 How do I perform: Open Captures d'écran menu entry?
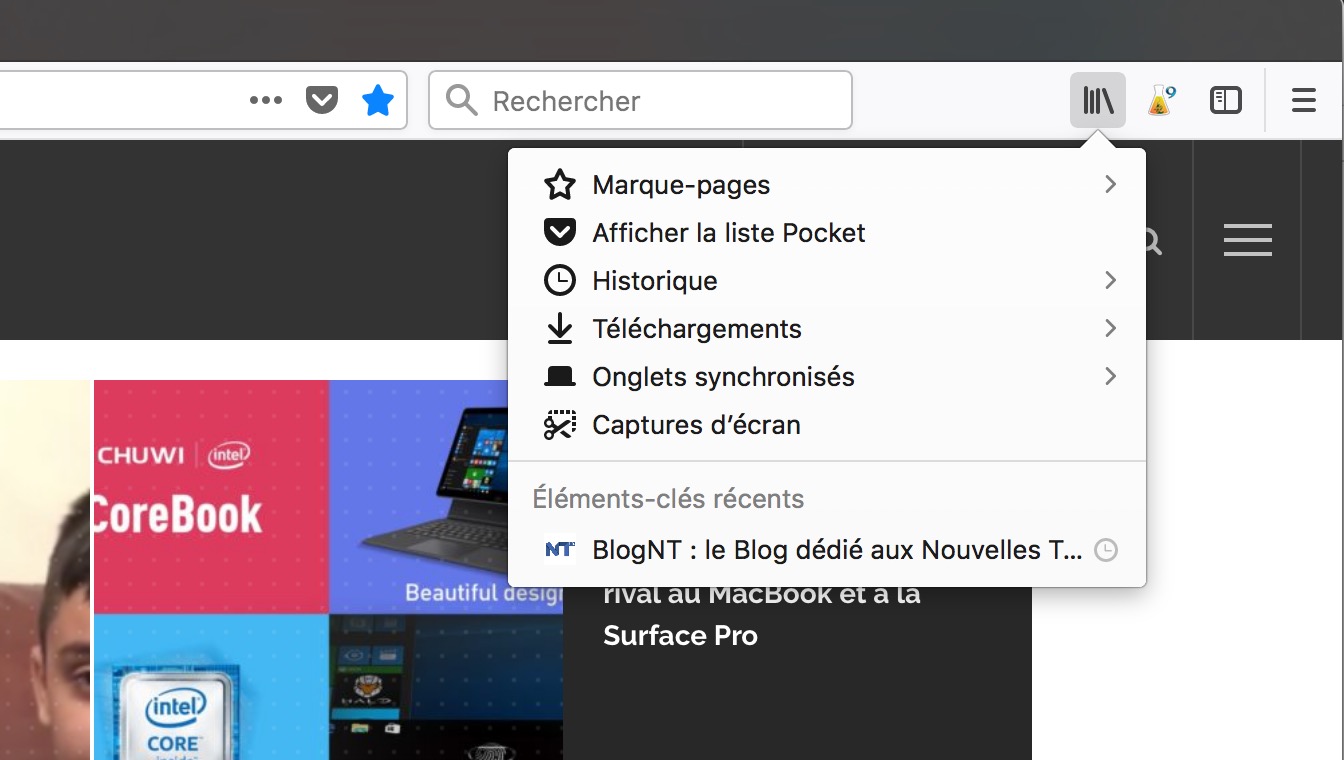point(696,425)
